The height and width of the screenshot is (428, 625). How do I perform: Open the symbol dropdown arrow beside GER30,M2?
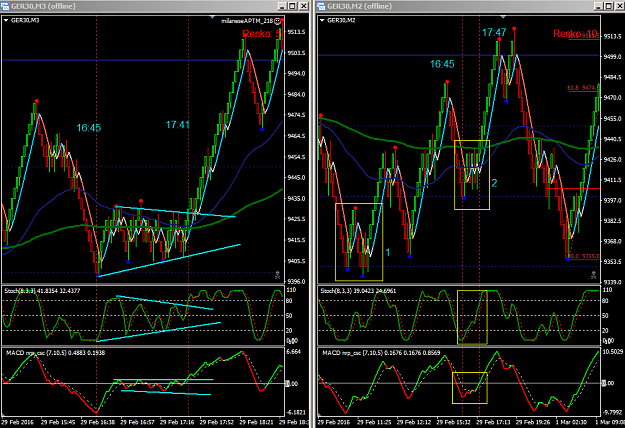click(x=322, y=20)
